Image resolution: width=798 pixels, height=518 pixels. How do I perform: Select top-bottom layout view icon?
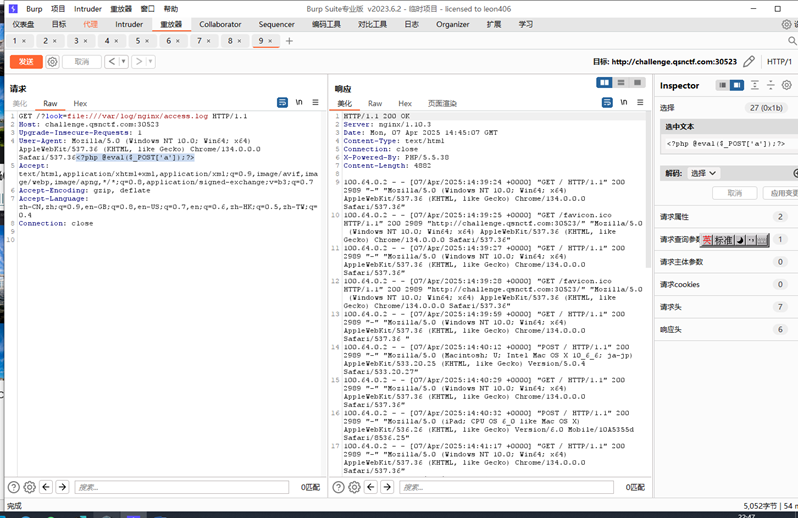621,82
